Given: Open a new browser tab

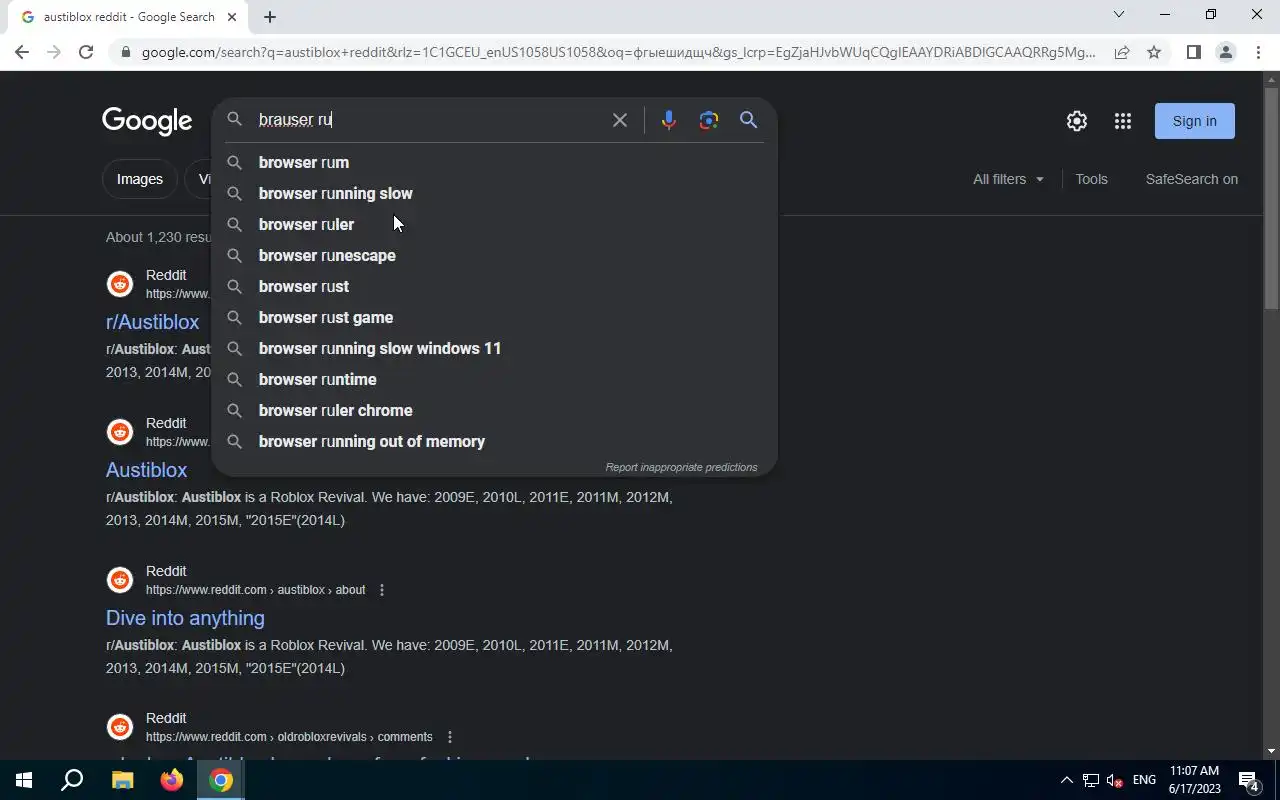Looking at the screenshot, I should pyautogui.click(x=270, y=17).
